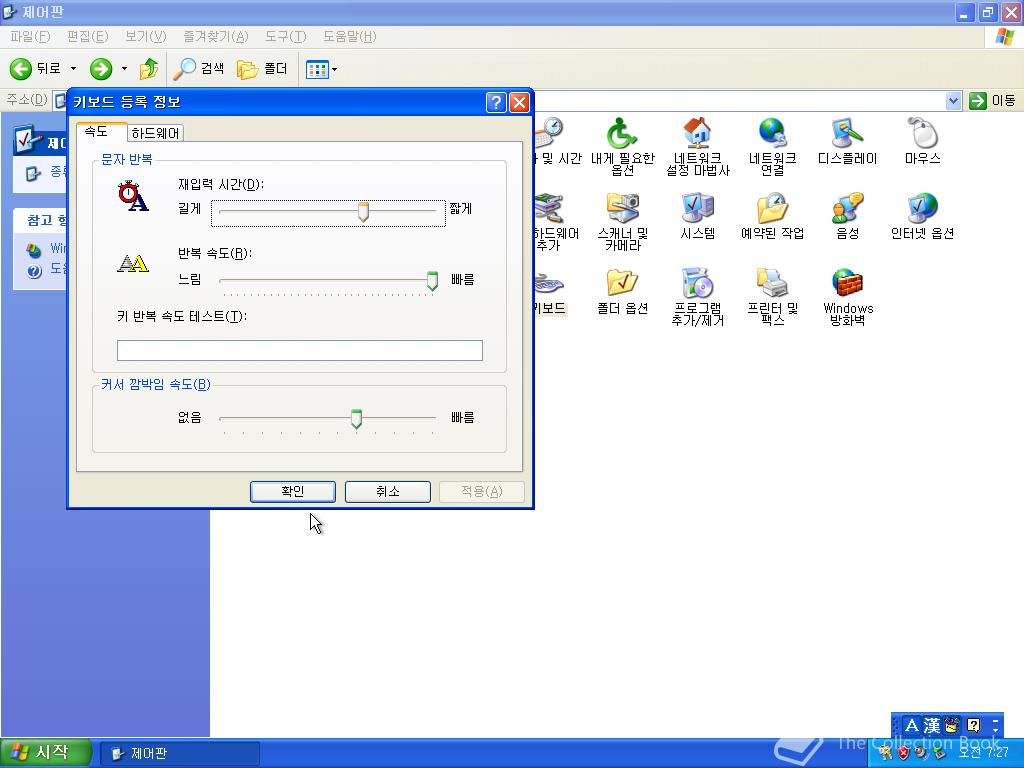
Task: Open the 폴더 옵션 icon
Action: (x=622, y=291)
